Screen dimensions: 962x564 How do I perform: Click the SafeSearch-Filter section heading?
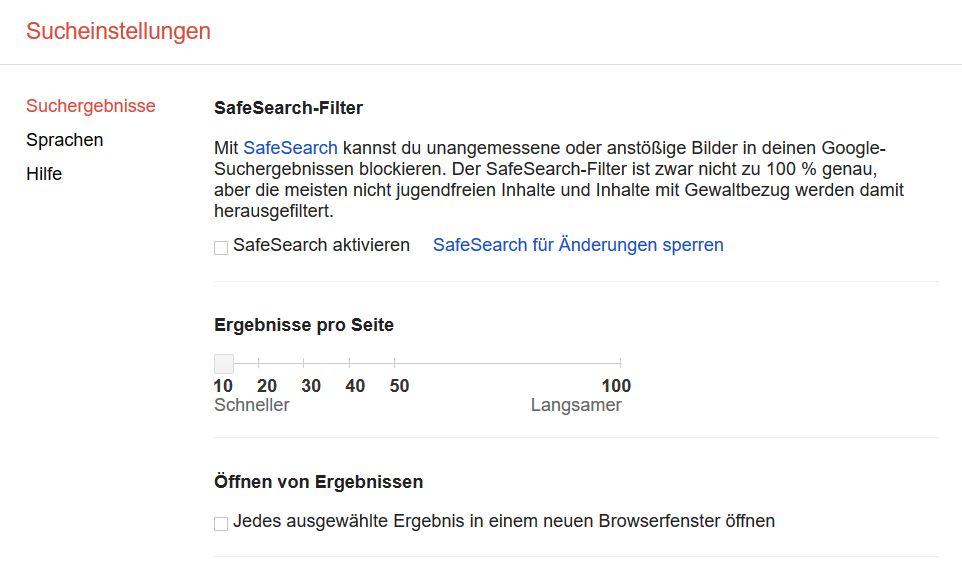(x=289, y=107)
